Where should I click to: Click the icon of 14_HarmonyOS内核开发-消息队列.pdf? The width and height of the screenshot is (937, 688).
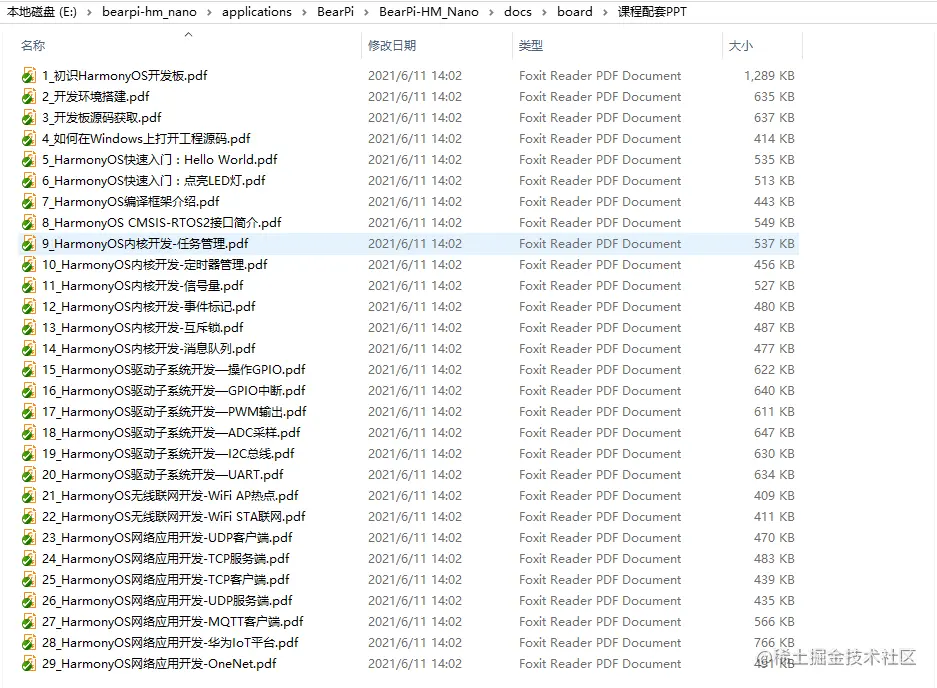[x=29, y=348]
